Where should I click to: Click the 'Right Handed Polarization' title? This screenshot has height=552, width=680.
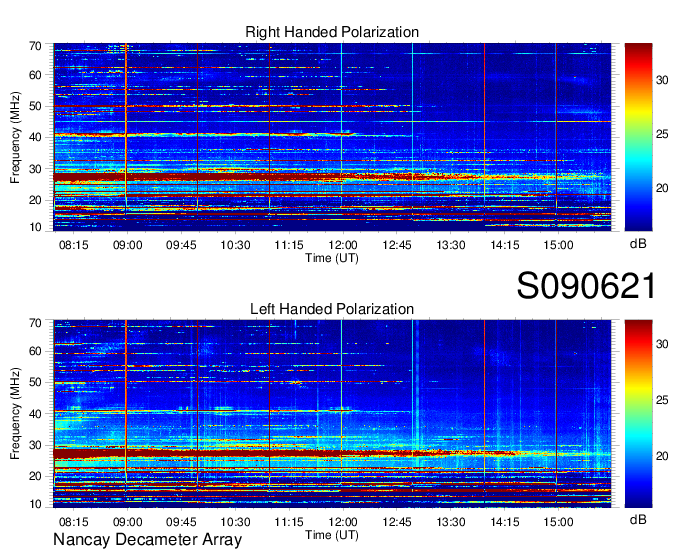332,32
